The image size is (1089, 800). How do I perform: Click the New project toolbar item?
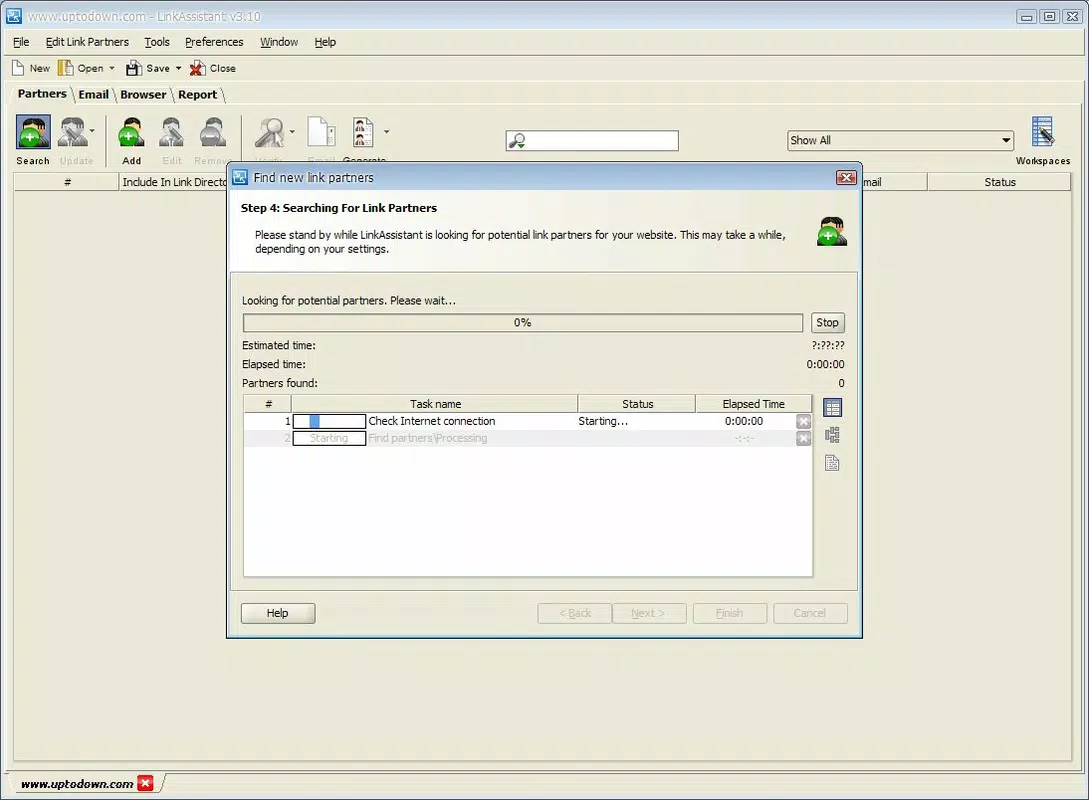(x=31, y=68)
